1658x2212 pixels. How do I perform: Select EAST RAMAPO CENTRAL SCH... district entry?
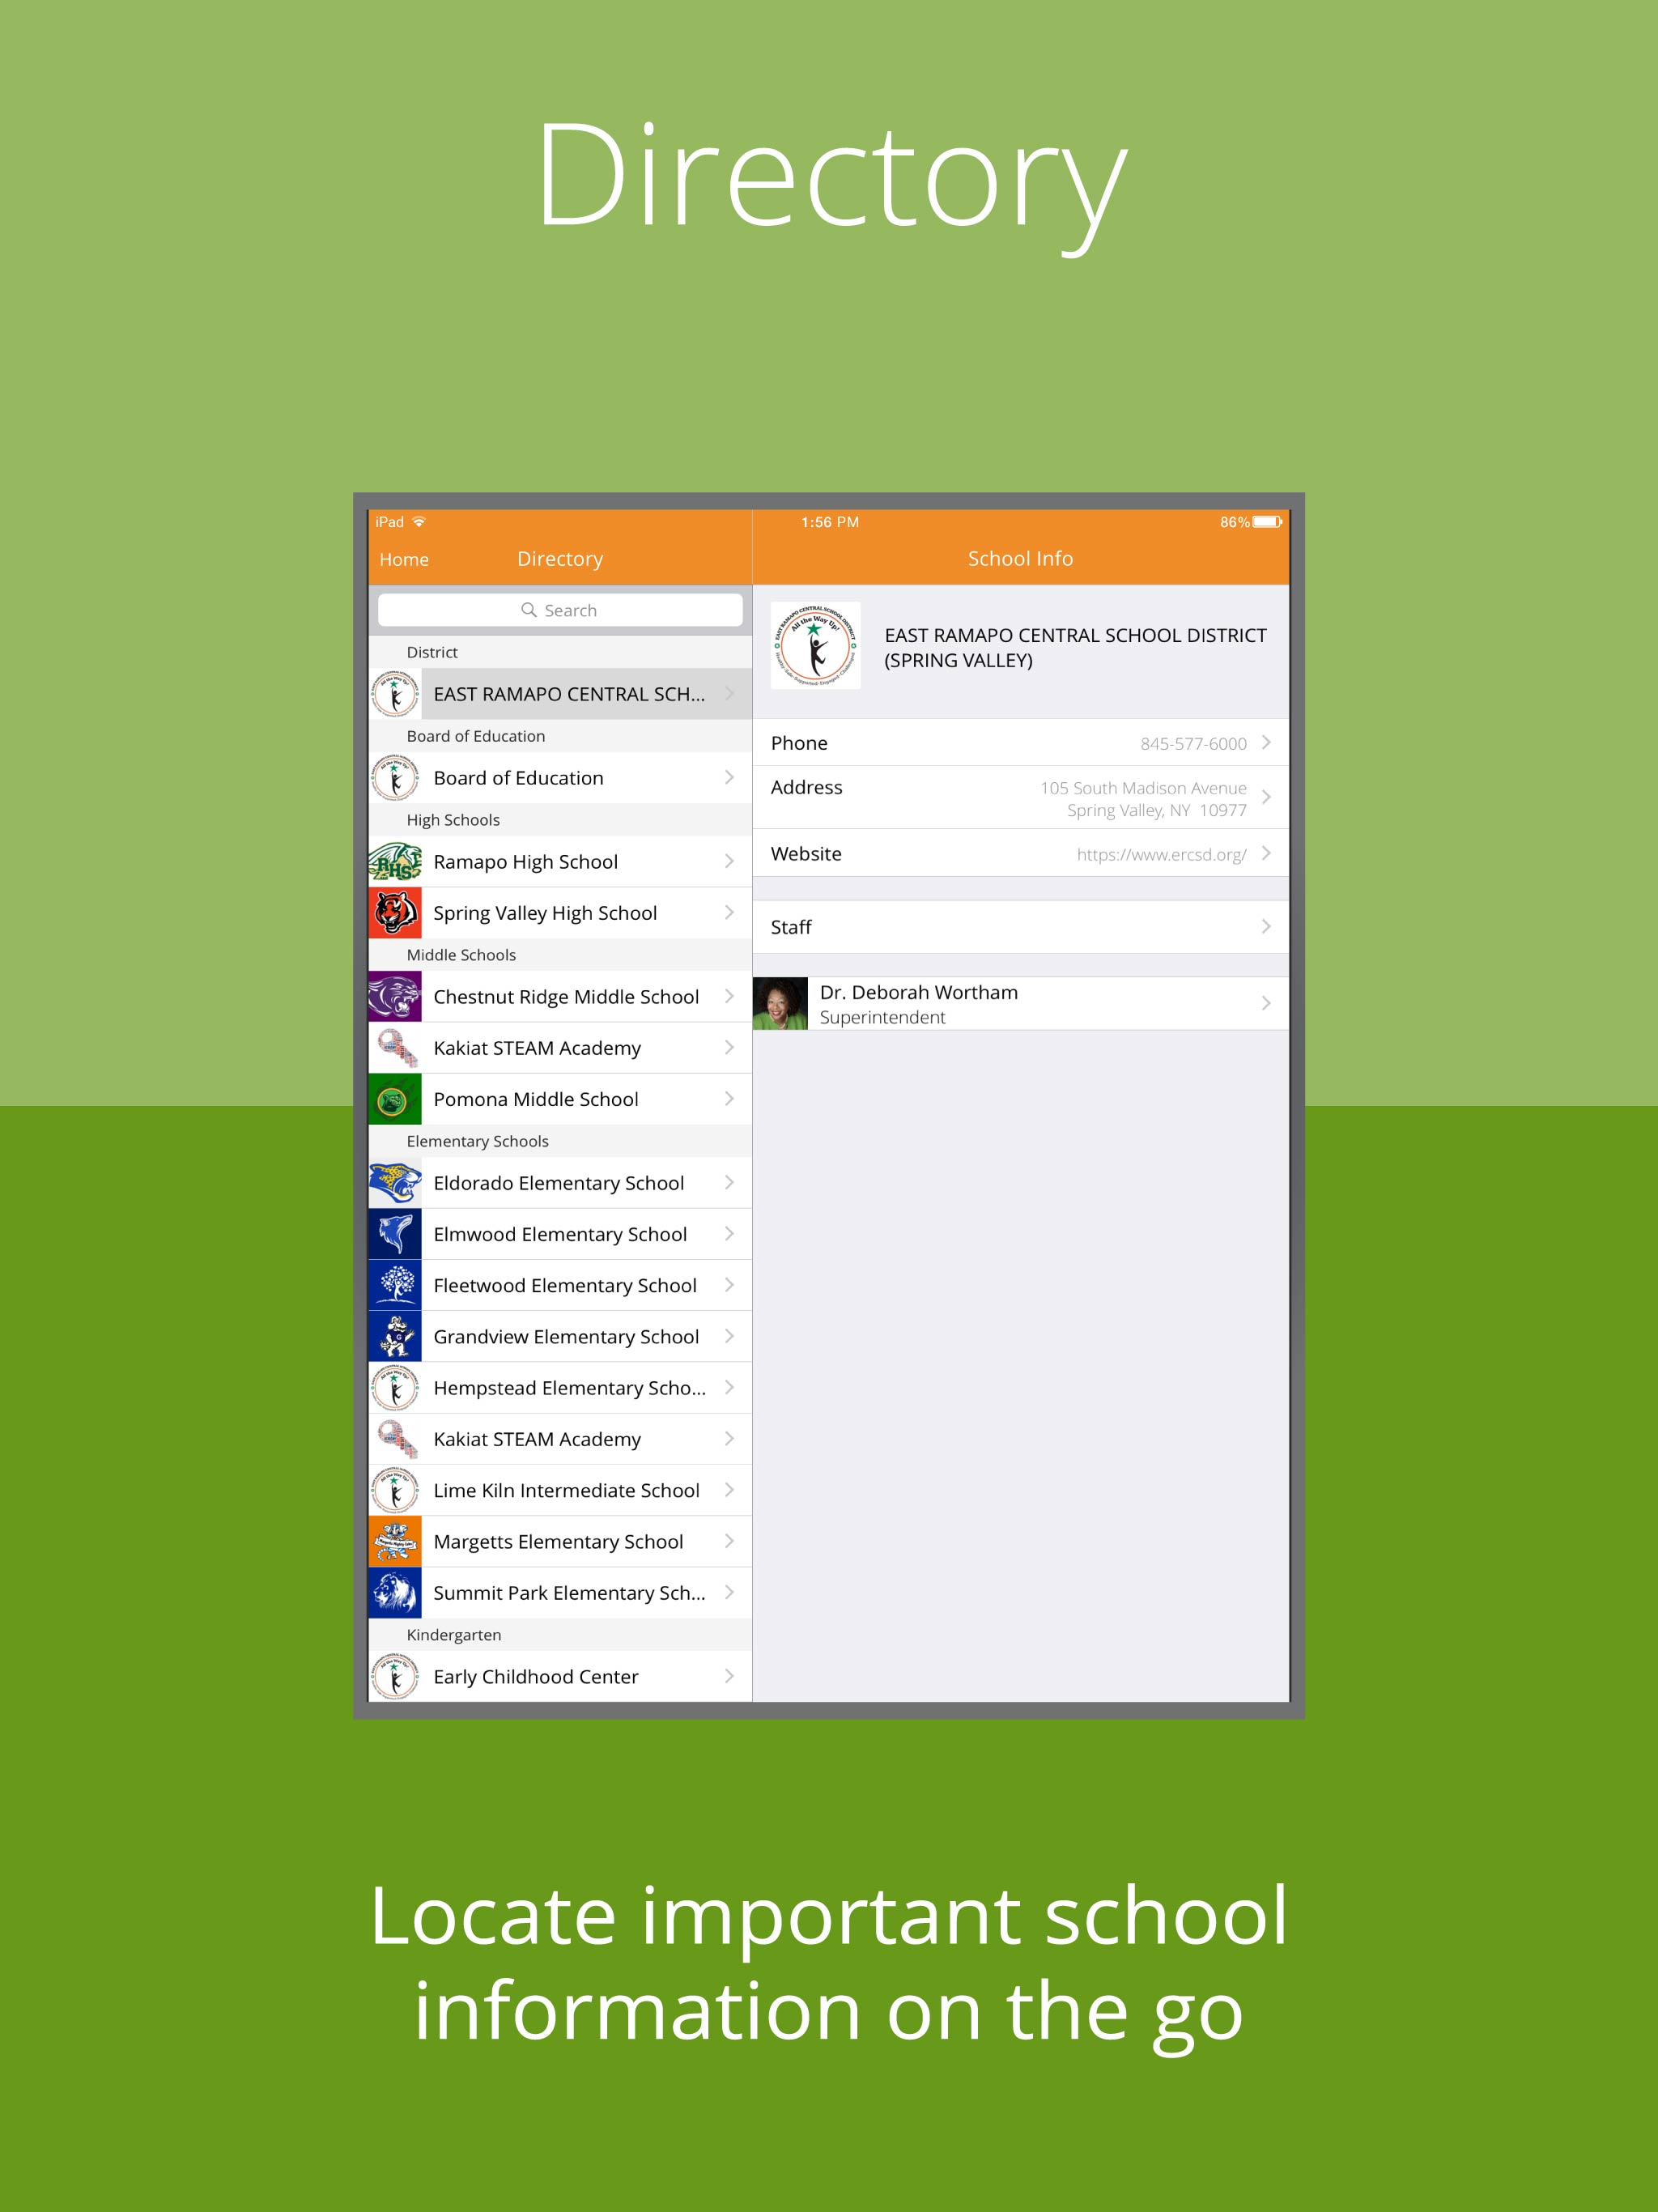tap(560, 694)
